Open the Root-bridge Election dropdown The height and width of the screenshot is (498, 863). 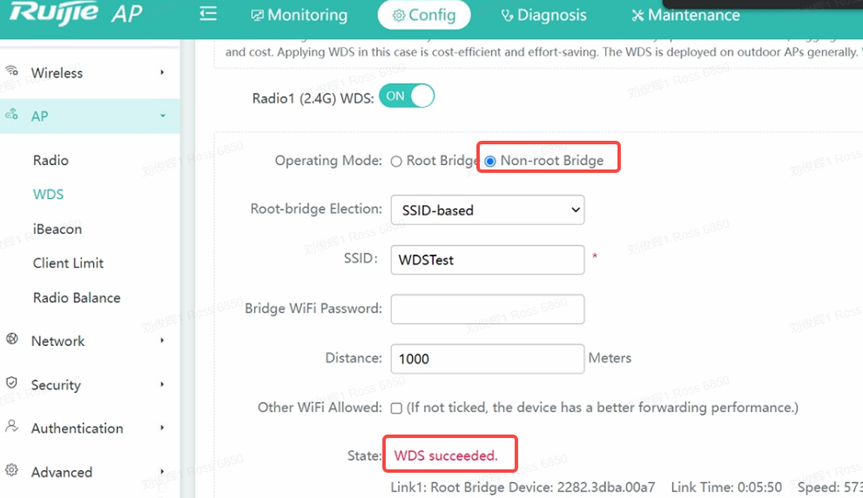tap(487, 210)
